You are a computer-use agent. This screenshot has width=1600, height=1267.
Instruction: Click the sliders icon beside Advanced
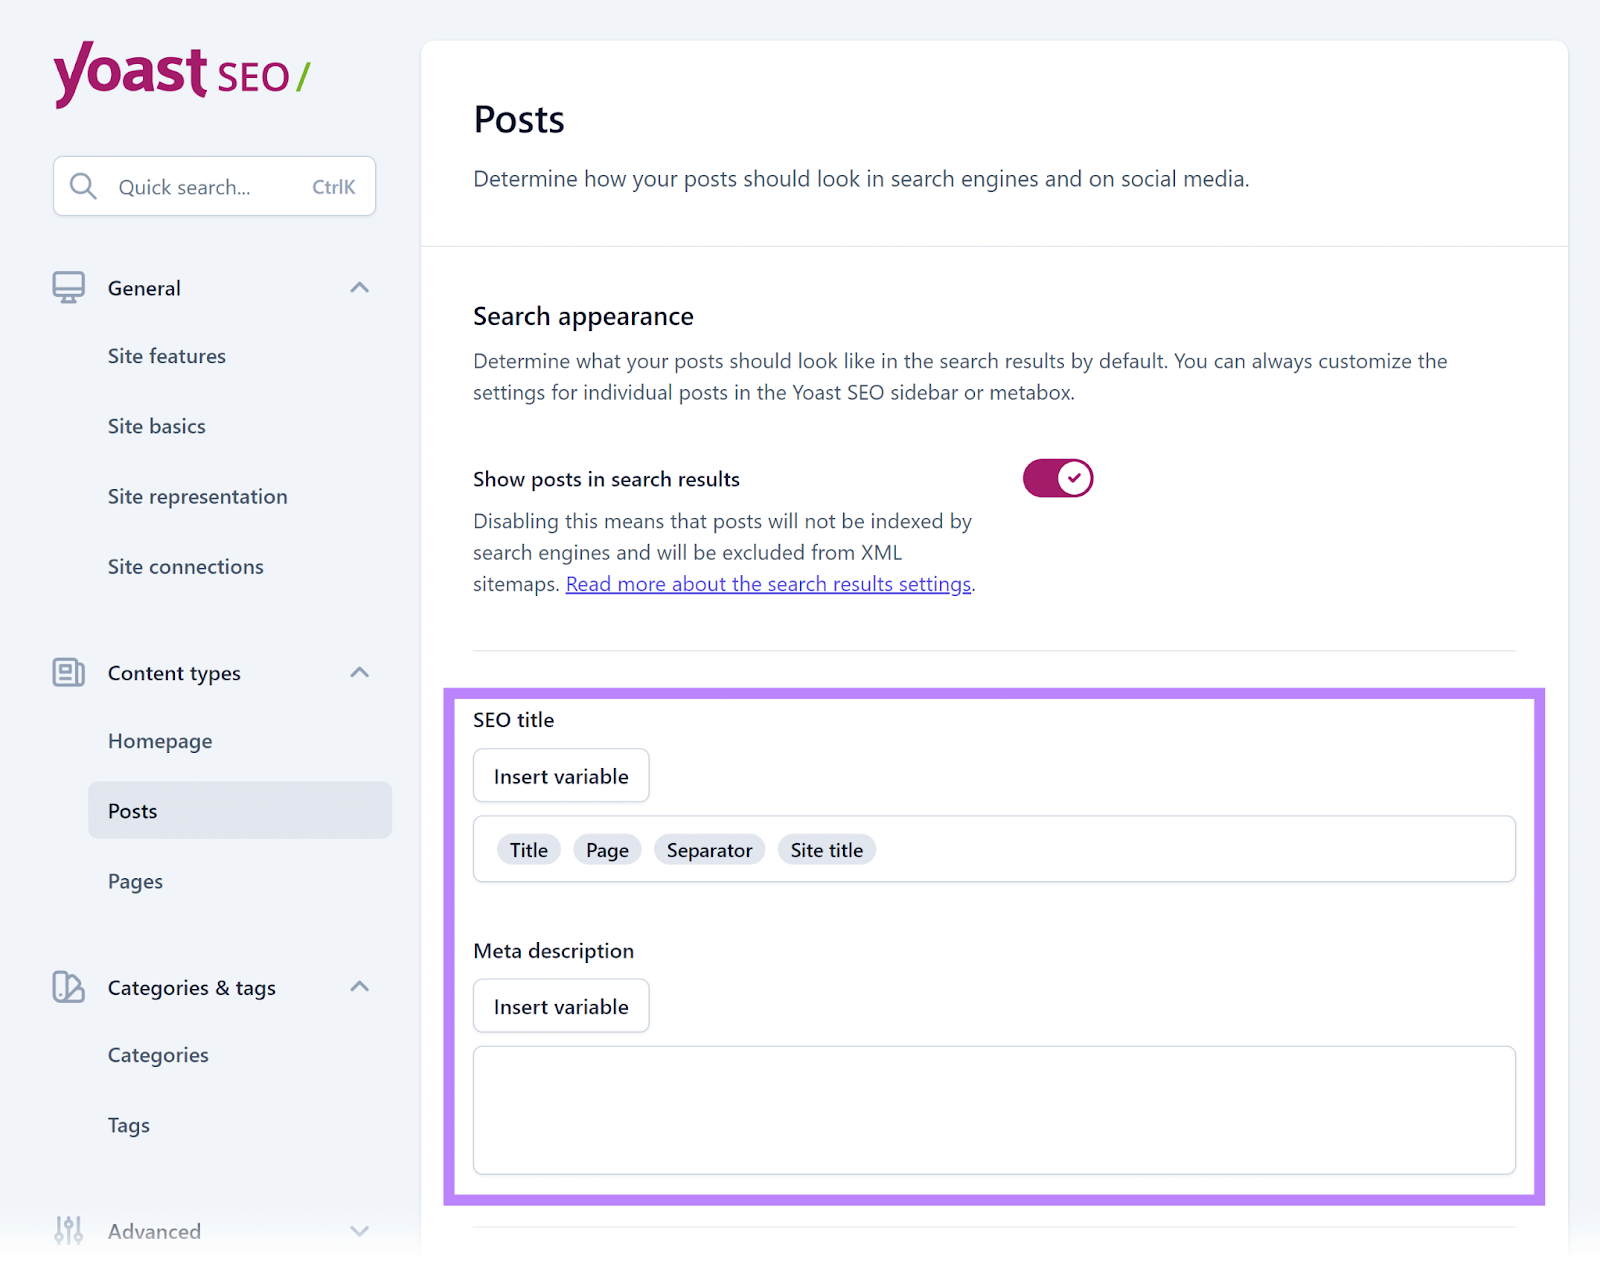point(67,1231)
